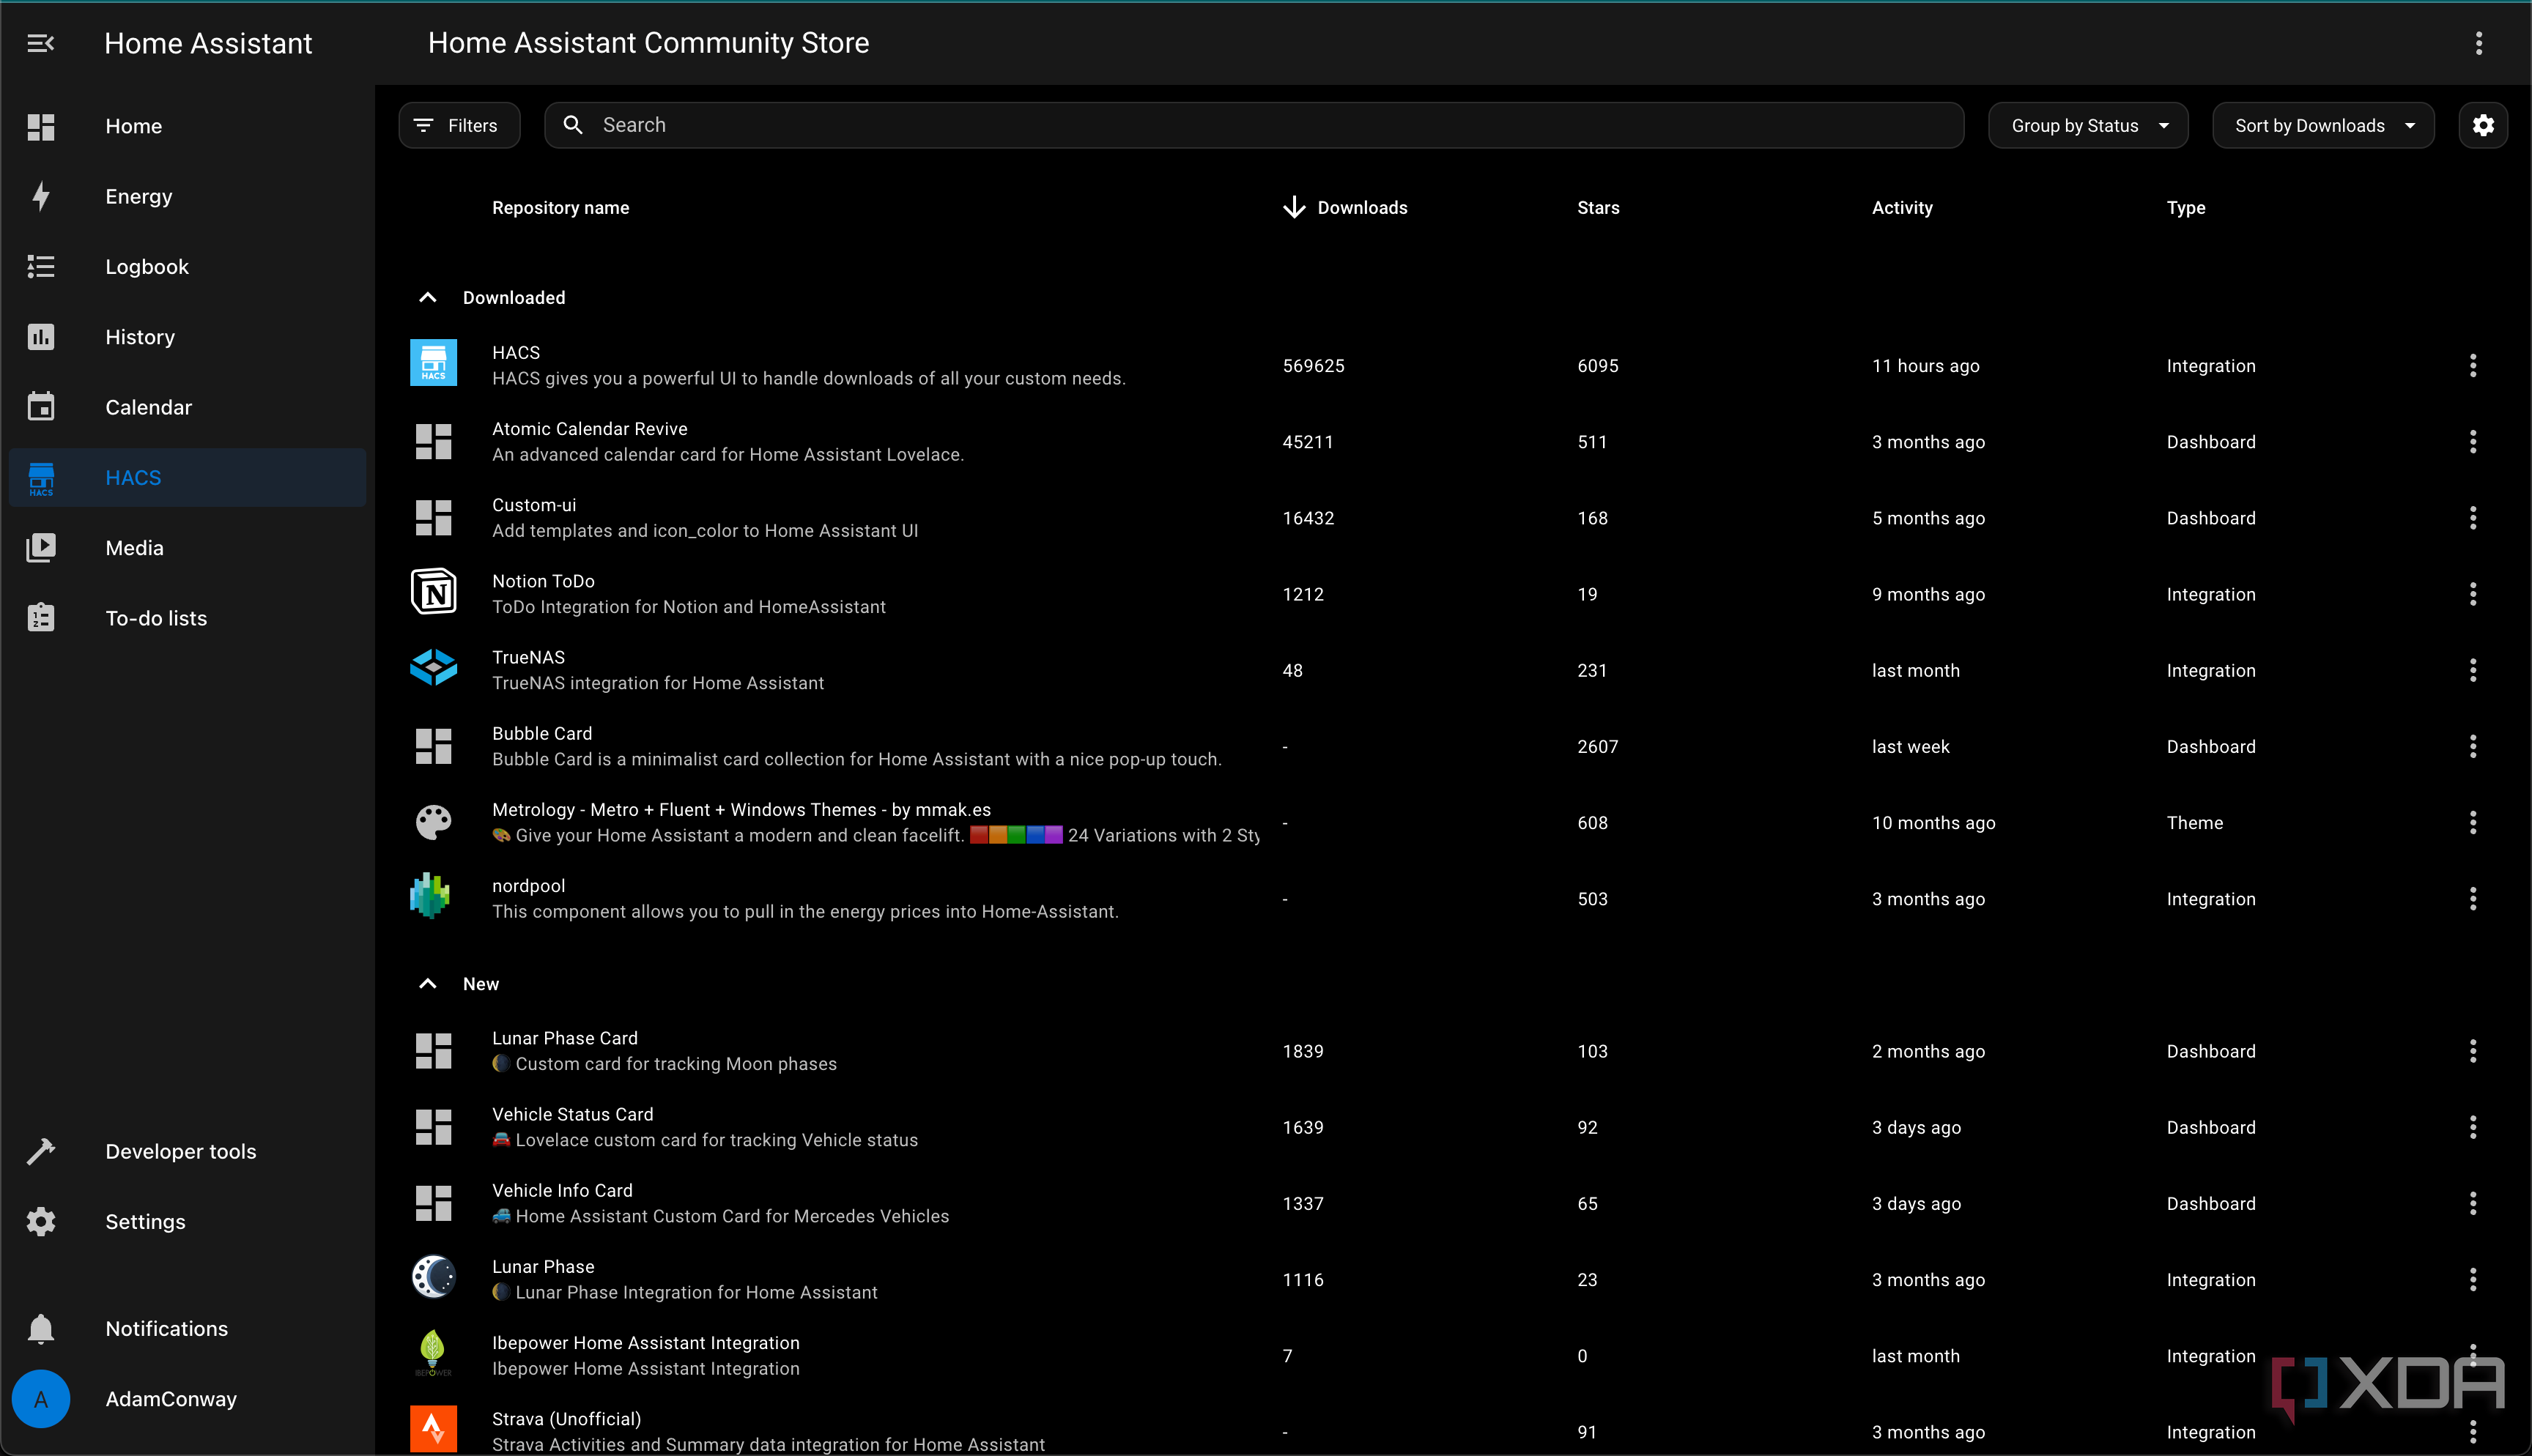Click the Metrology palette icon

click(x=433, y=822)
